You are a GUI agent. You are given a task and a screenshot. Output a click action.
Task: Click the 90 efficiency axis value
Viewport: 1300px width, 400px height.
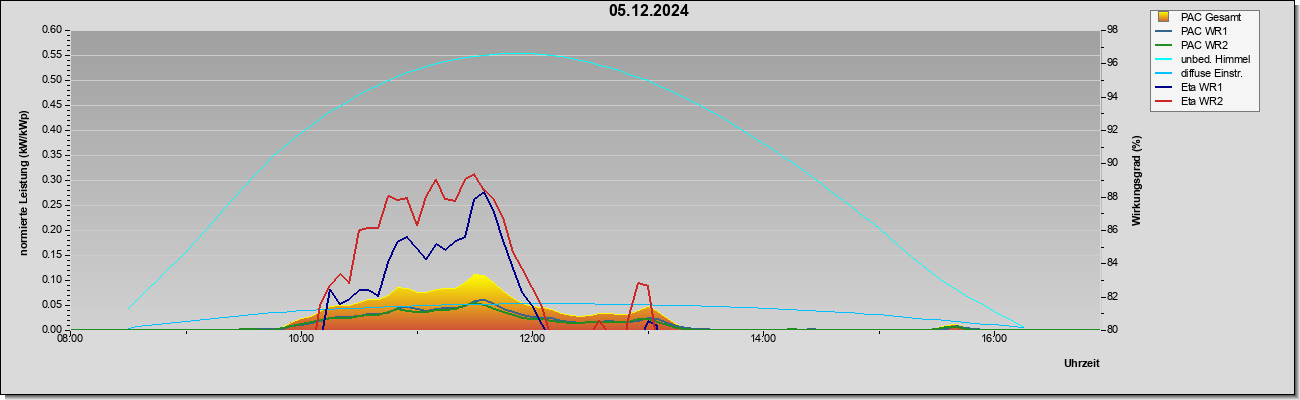(1111, 163)
